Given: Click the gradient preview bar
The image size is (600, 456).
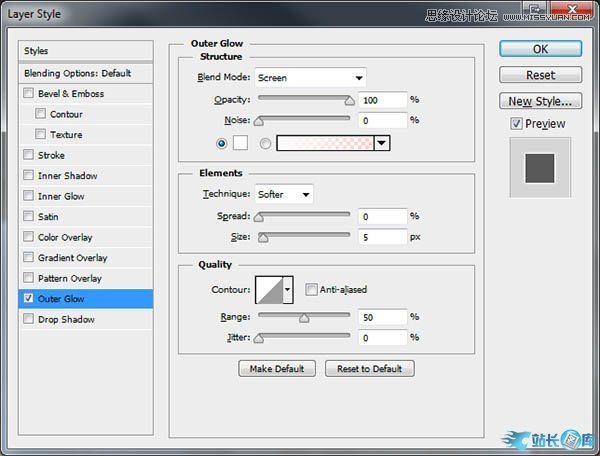Looking at the screenshot, I should pyautogui.click(x=324, y=143).
